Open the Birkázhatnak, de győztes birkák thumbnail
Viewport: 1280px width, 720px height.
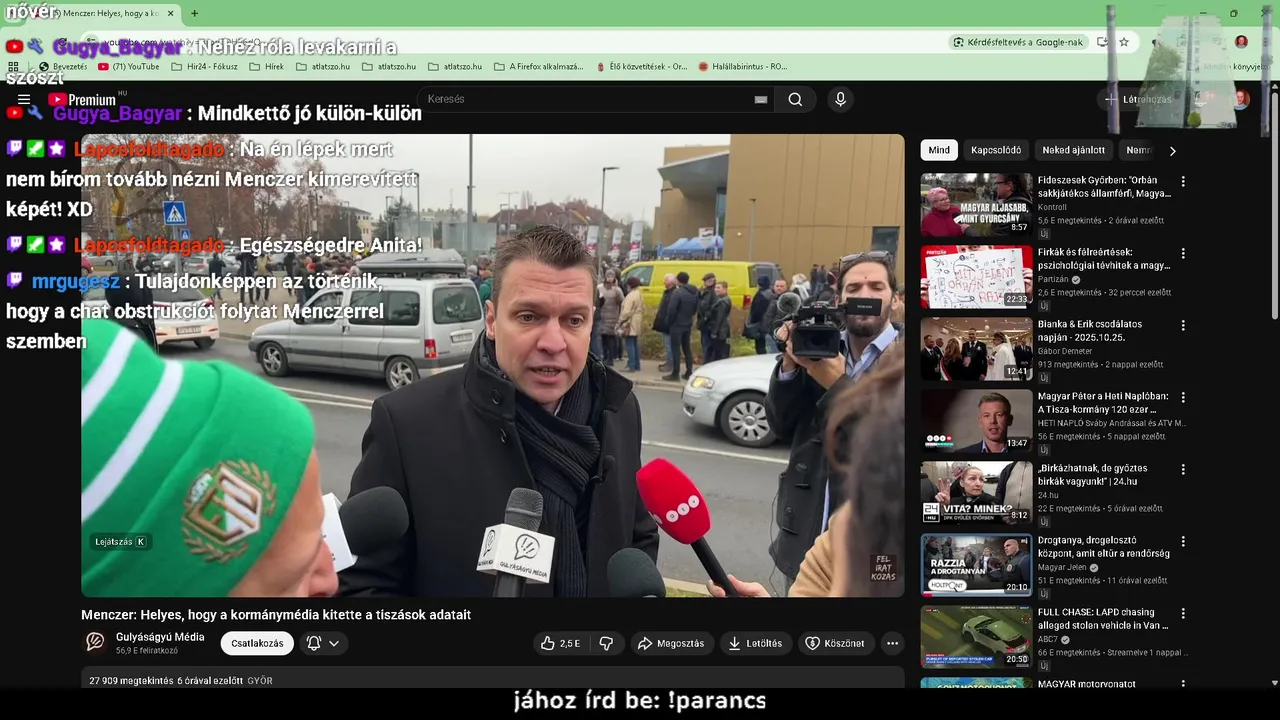(x=976, y=493)
